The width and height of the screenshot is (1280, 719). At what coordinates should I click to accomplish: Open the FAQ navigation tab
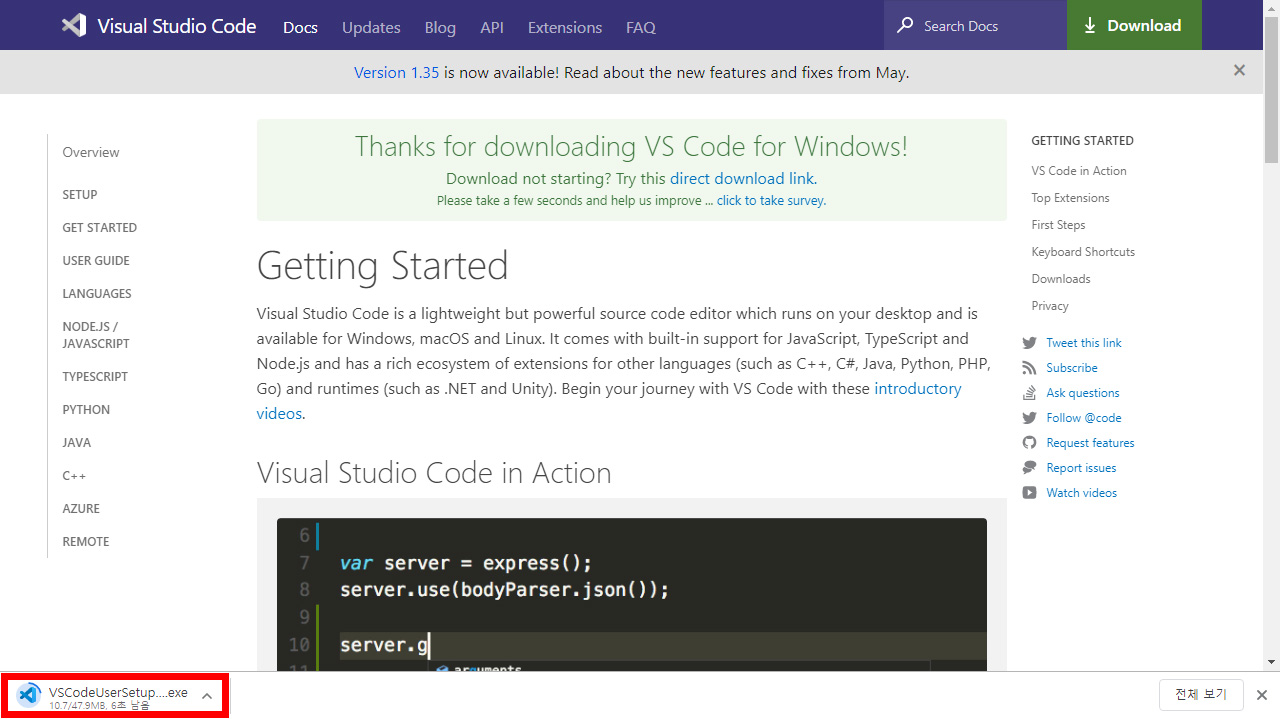[x=641, y=27]
